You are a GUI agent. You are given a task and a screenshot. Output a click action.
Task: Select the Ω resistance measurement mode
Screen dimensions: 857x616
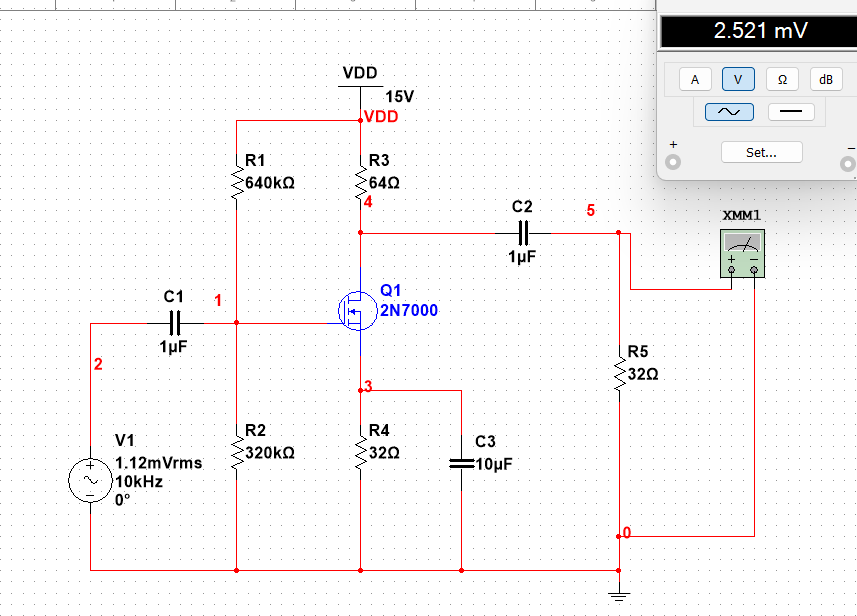tap(781, 78)
